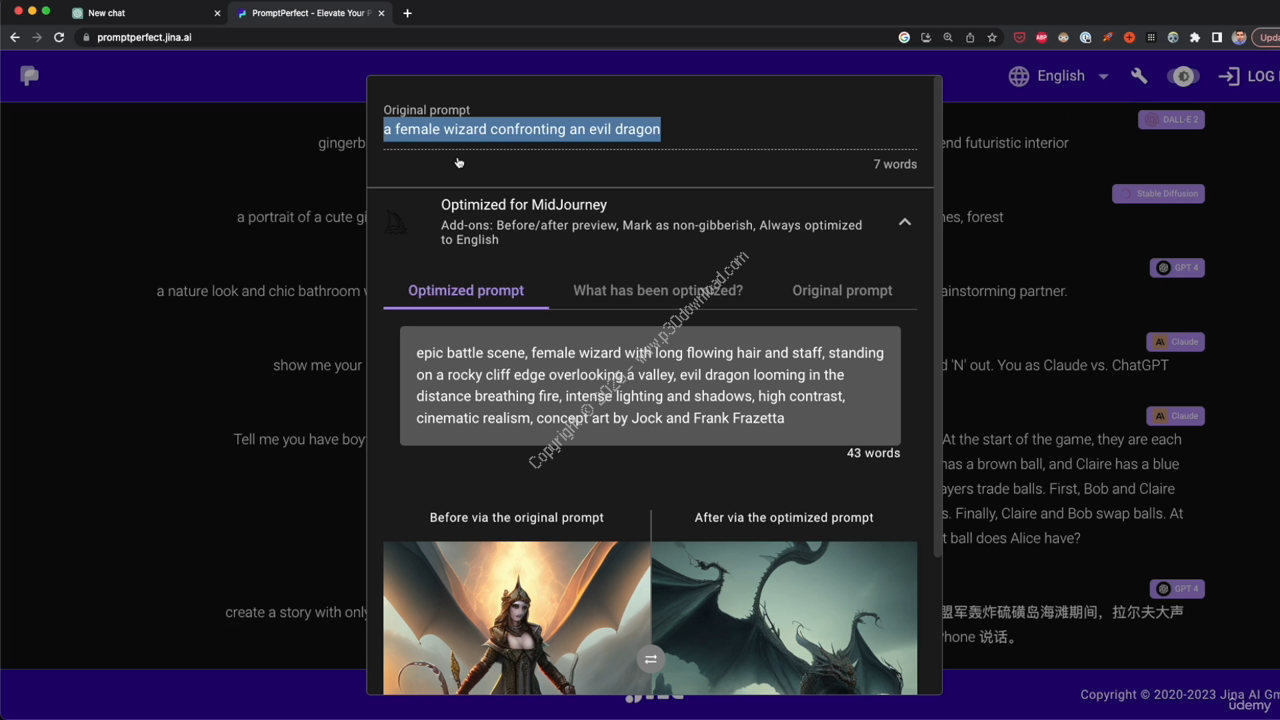
Task: Open a new browser tab with plus
Action: [407, 13]
